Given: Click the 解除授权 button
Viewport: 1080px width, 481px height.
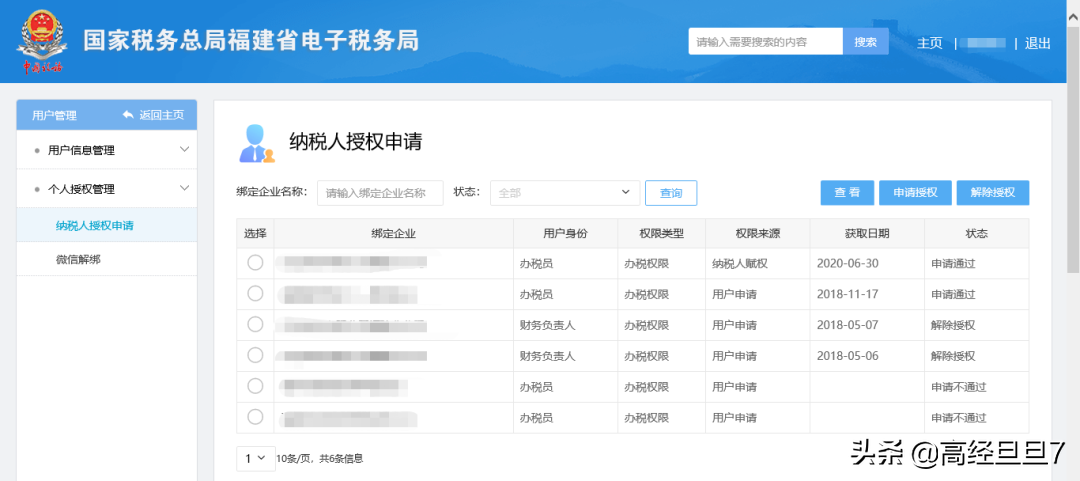Looking at the screenshot, I should tap(993, 193).
